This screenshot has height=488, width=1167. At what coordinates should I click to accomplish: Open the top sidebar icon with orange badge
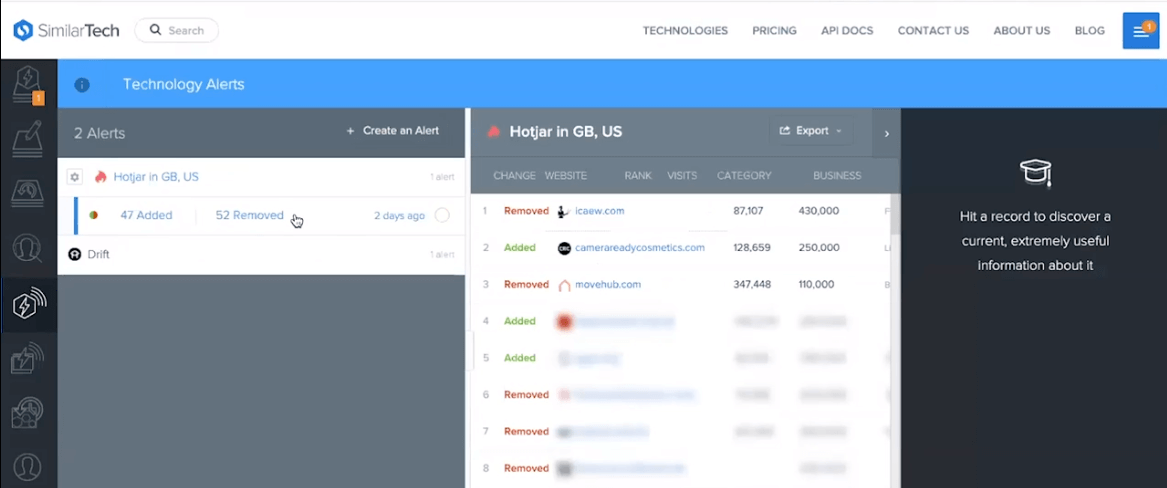(x=27, y=84)
